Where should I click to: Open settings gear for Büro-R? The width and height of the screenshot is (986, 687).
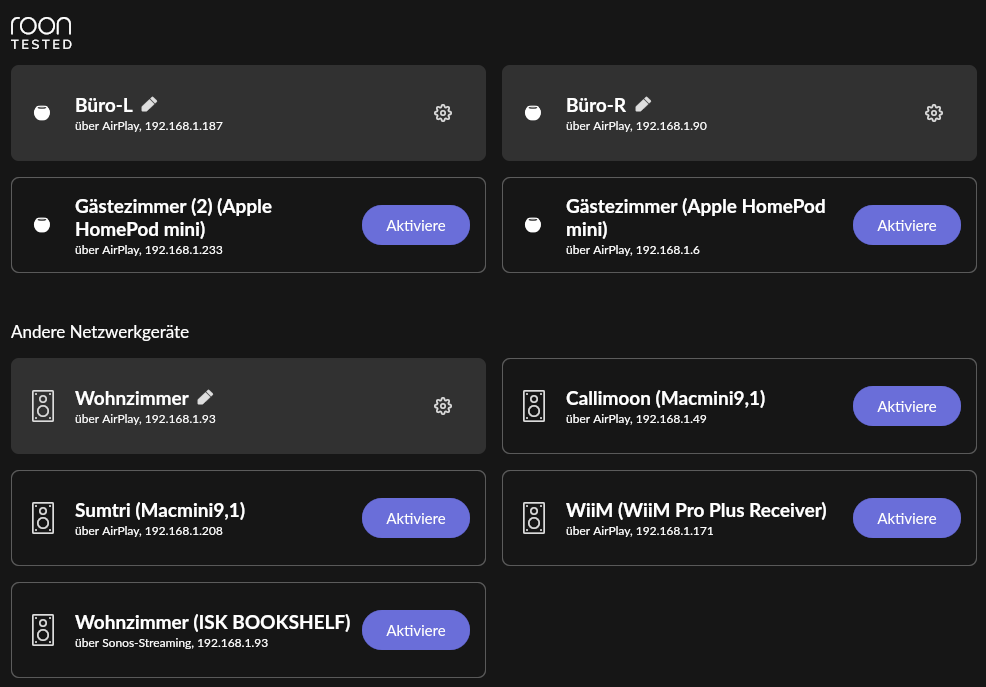[x=934, y=113]
